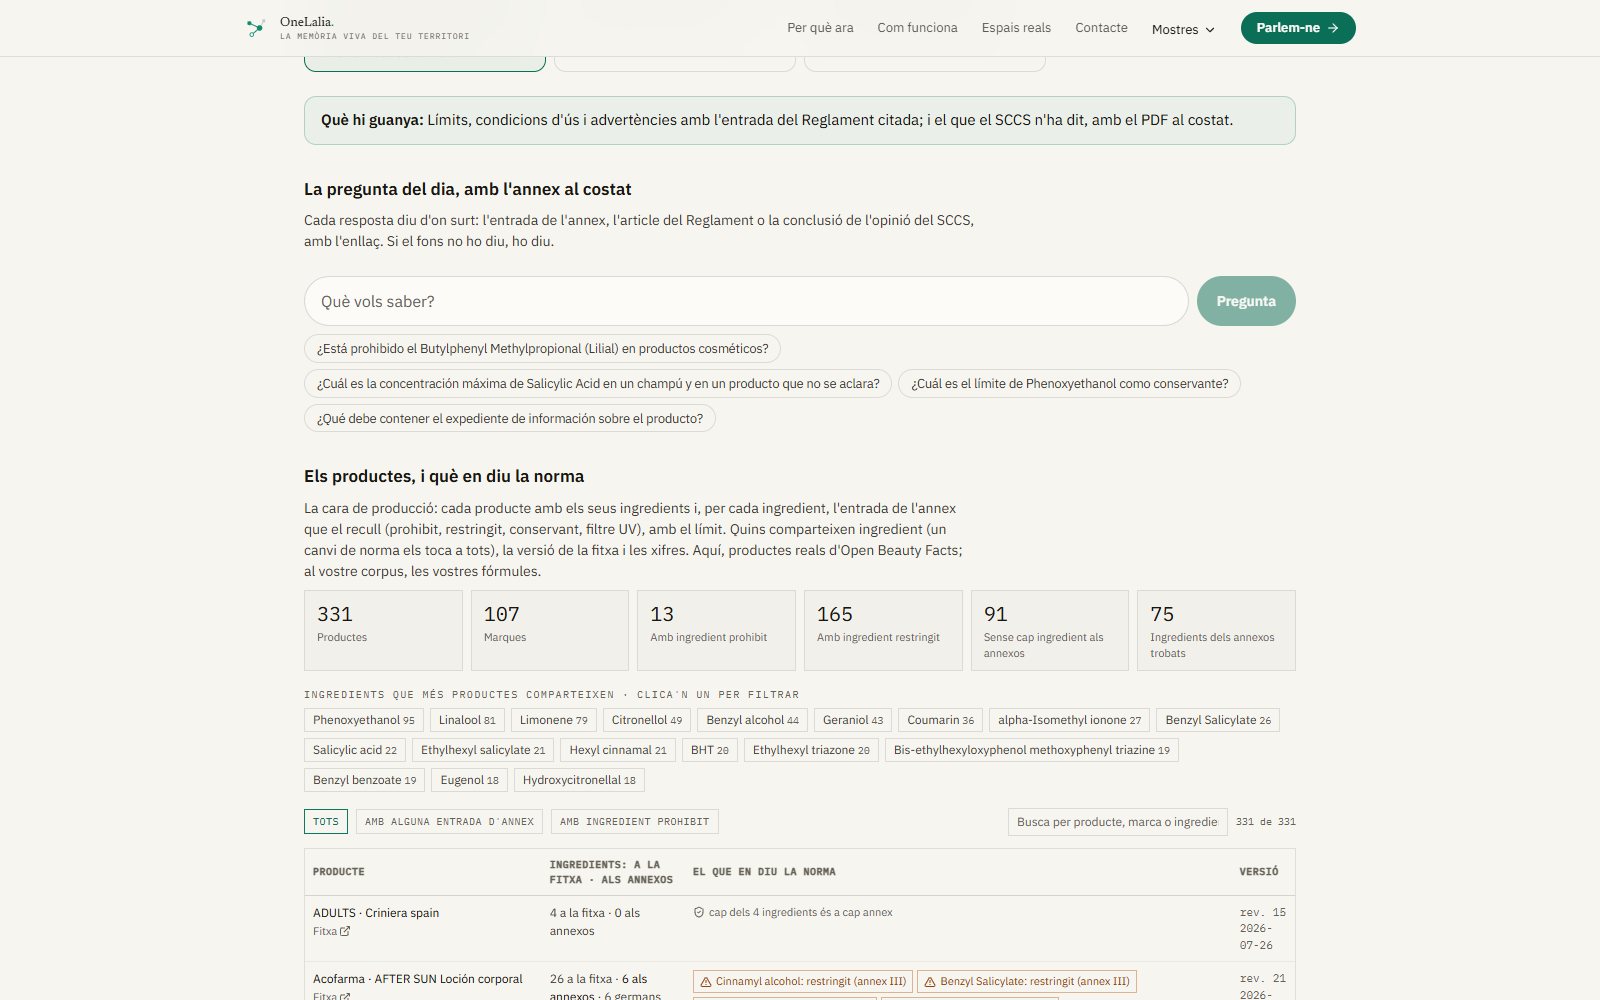1600x1000 pixels.
Task: Filter by BHT 20 ingredient
Action: [x=710, y=750]
